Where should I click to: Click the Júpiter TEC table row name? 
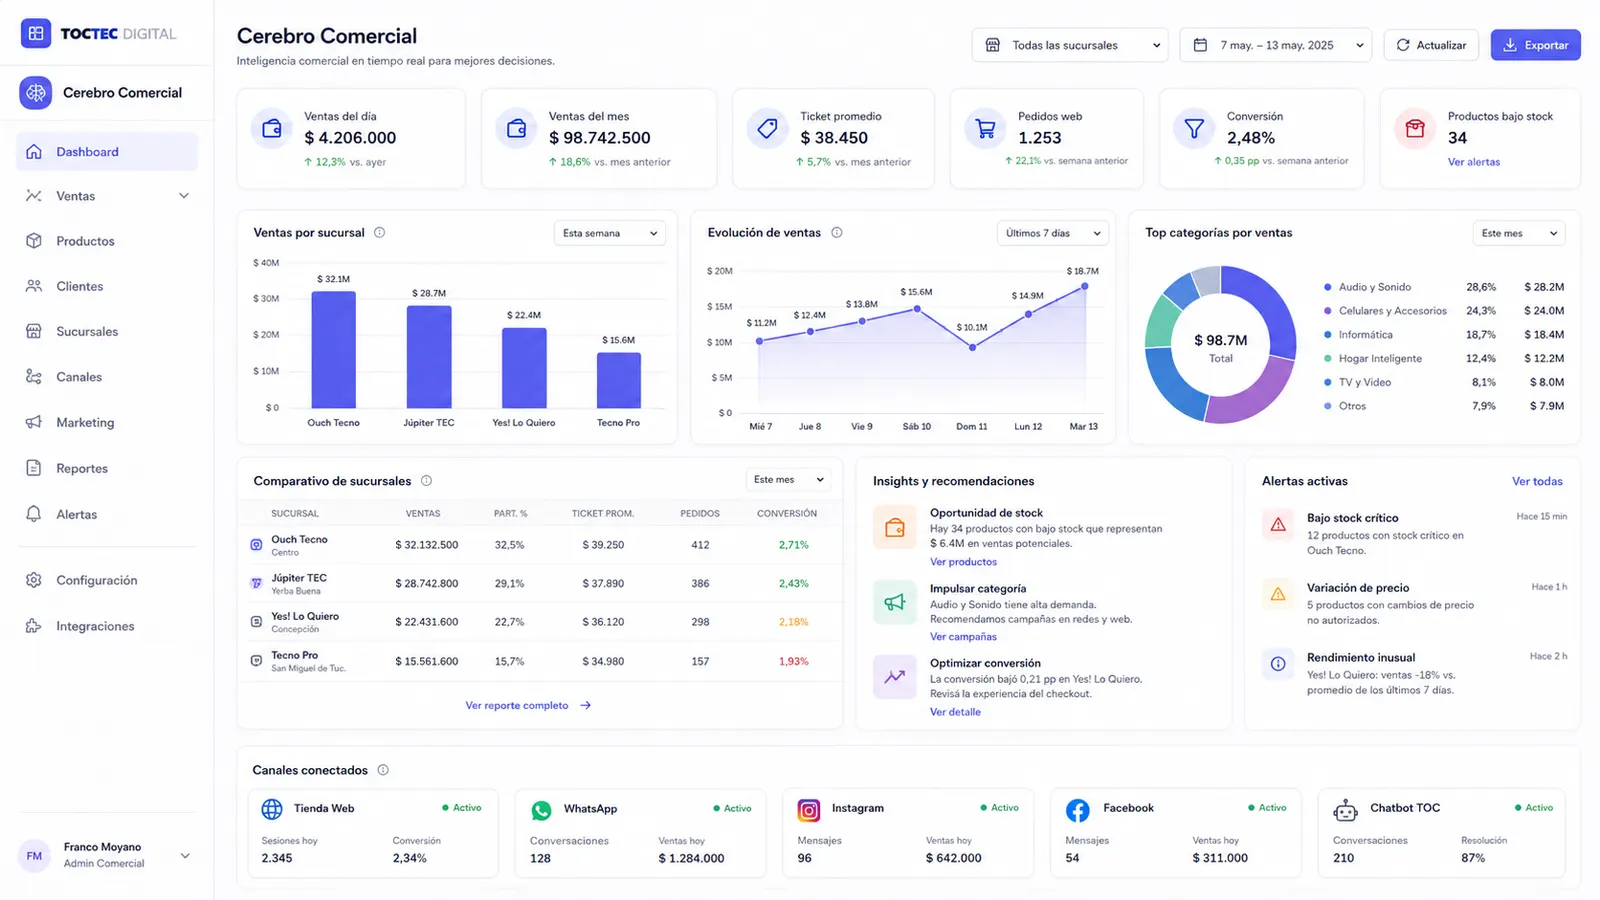299,578
